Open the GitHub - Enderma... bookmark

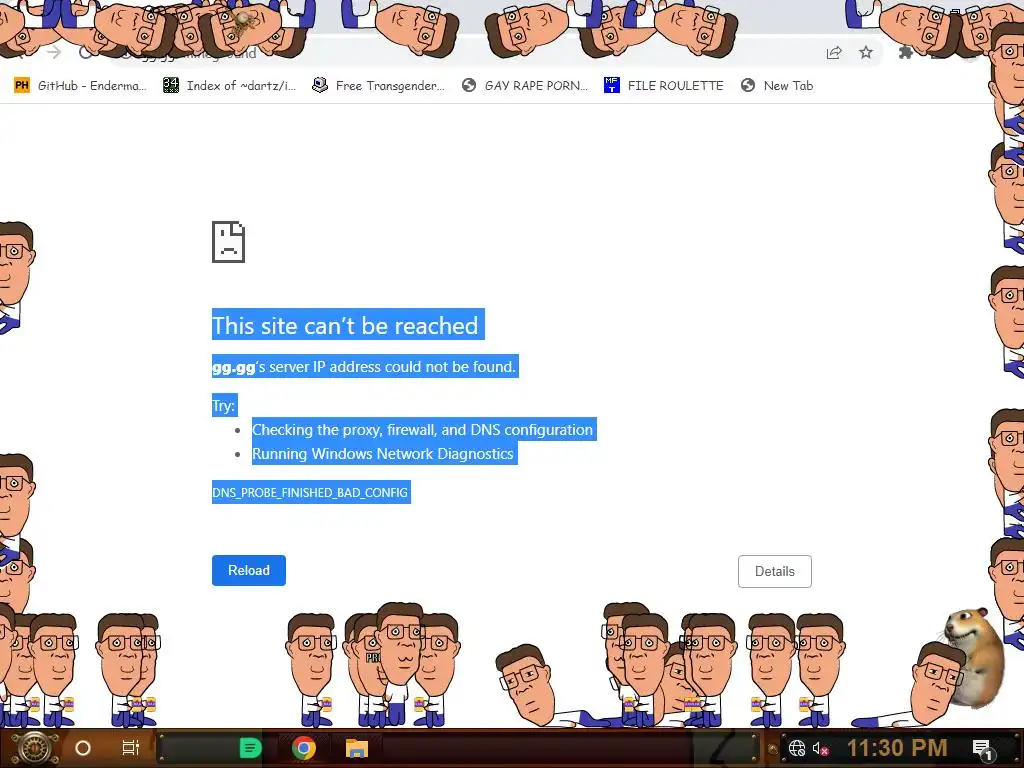click(x=80, y=86)
